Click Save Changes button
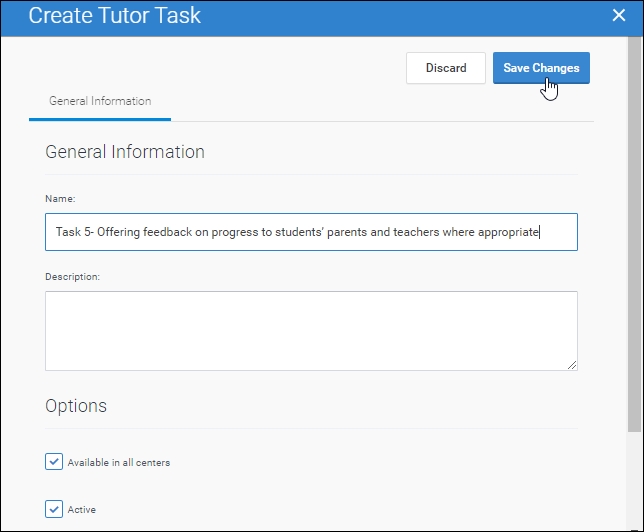644x532 pixels. [541, 68]
